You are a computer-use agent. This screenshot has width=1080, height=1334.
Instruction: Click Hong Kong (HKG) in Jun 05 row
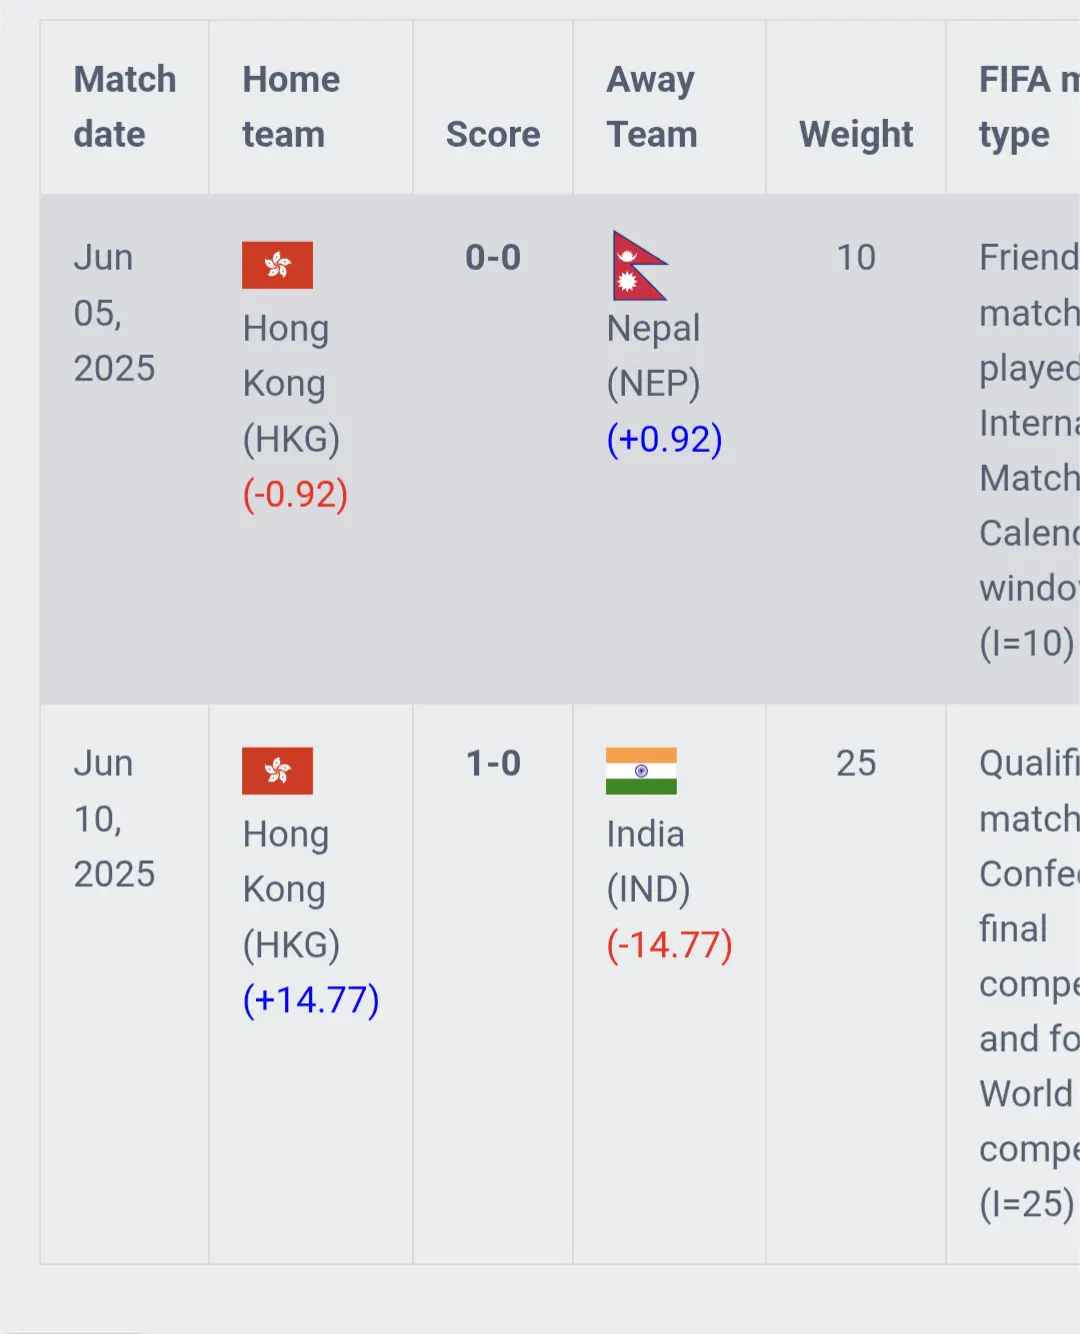point(291,384)
